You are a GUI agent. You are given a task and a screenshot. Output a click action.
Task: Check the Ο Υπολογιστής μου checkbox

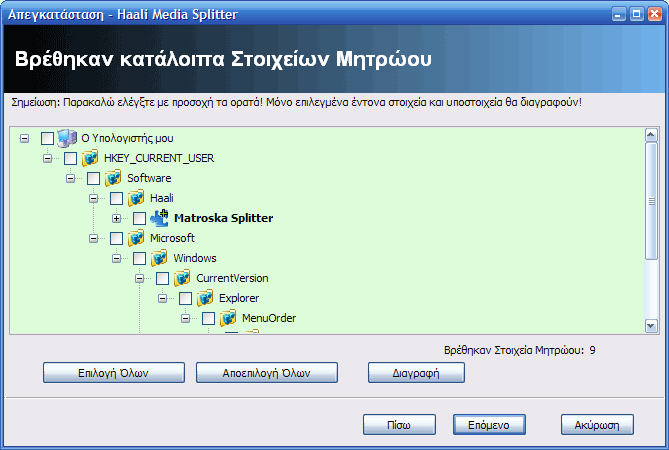click(x=47, y=138)
